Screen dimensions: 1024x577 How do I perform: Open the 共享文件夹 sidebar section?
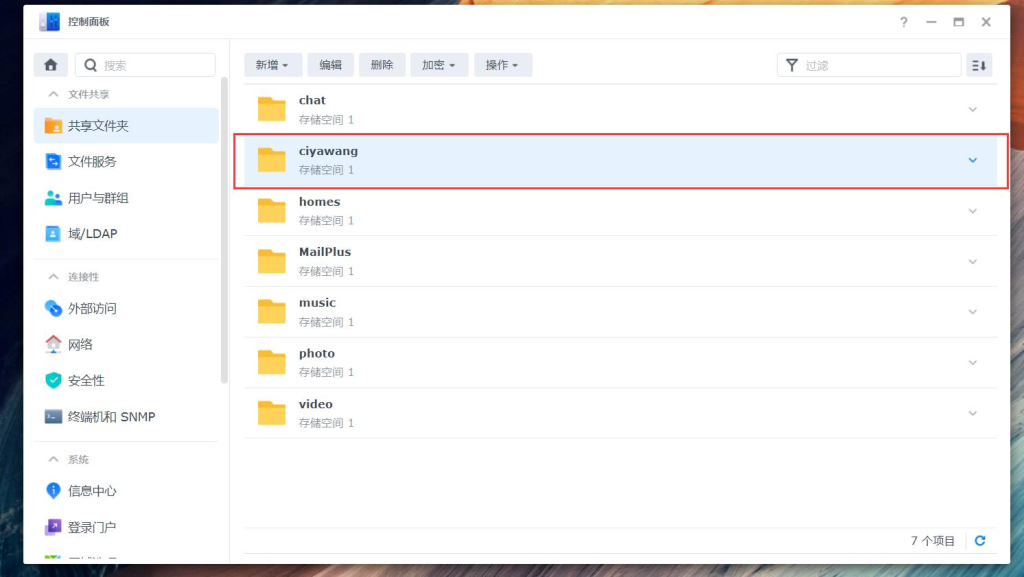pos(98,124)
